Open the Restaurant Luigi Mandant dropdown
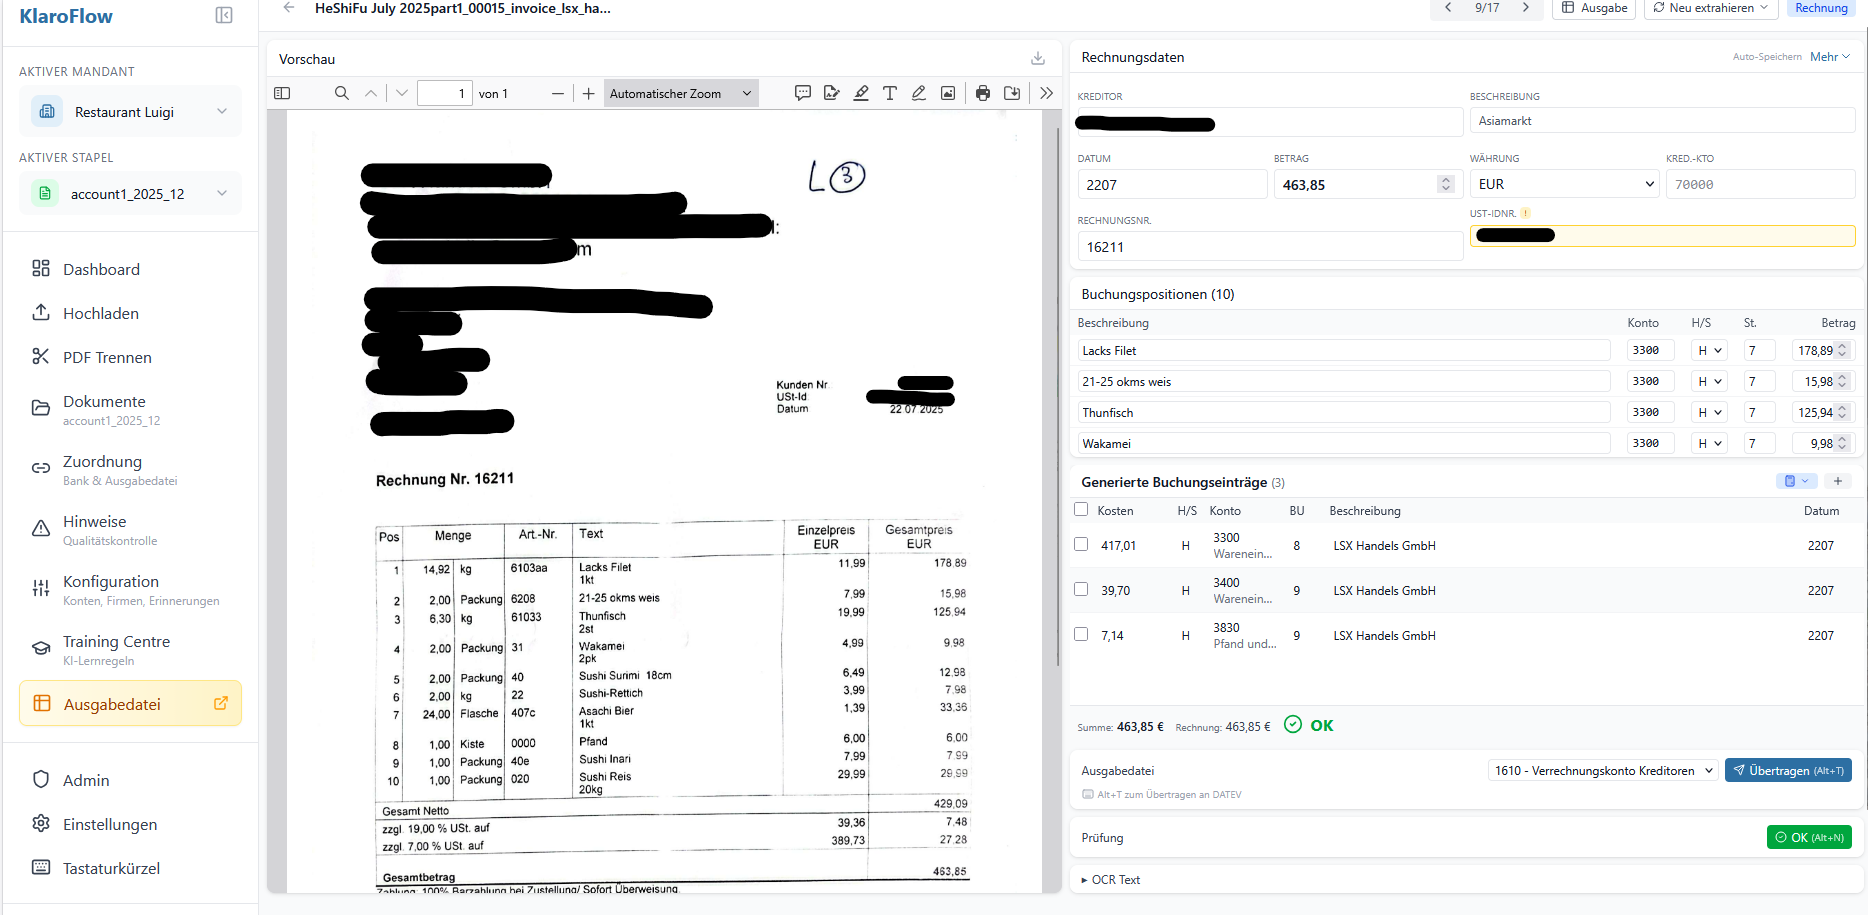 point(130,111)
